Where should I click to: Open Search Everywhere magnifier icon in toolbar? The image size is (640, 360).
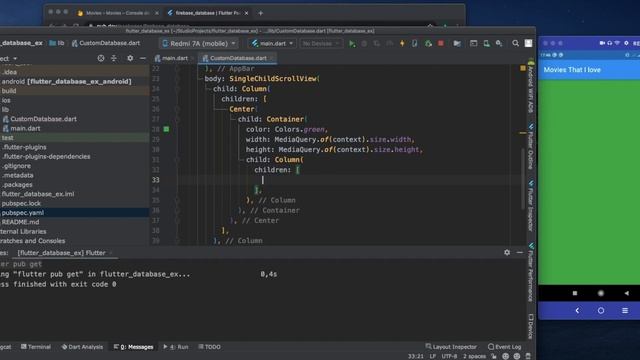(x=516, y=43)
